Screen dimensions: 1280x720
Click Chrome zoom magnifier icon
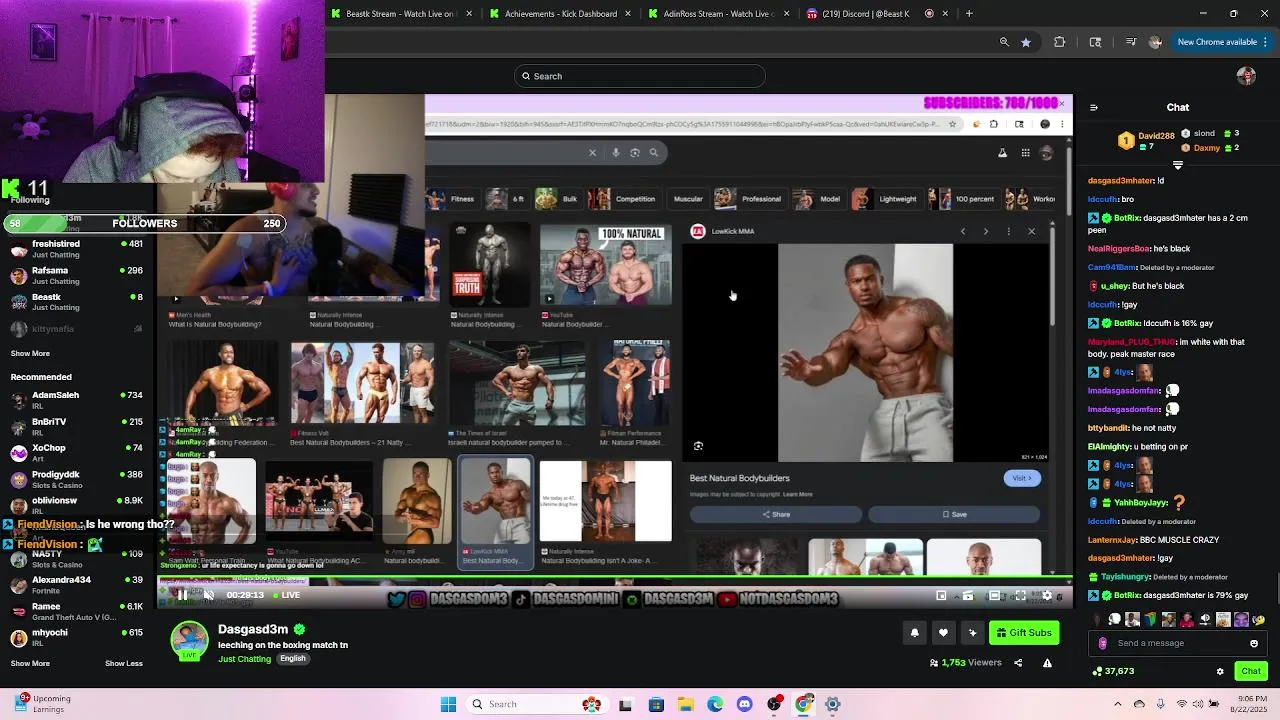[x=1004, y=42]
